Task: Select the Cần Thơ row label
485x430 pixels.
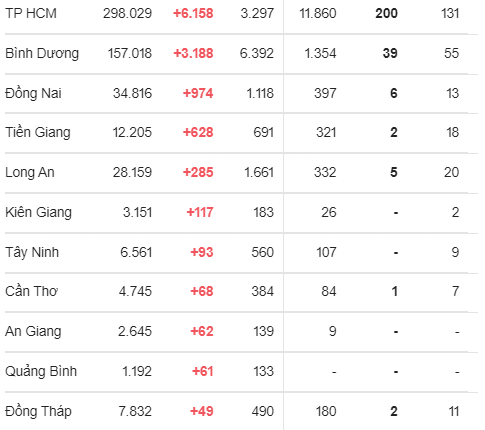Action: (32, 291)
